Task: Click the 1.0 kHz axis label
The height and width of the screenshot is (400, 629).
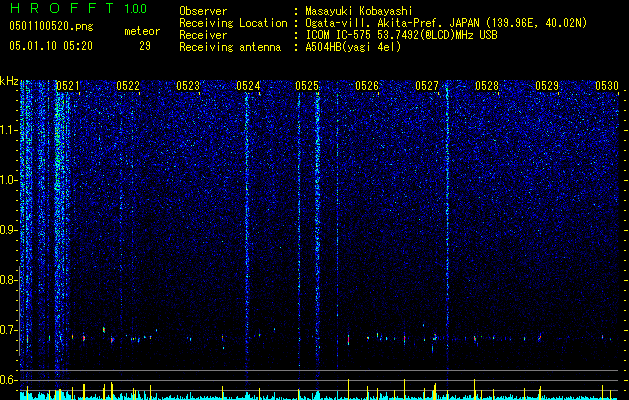Action: pos(8,181)
